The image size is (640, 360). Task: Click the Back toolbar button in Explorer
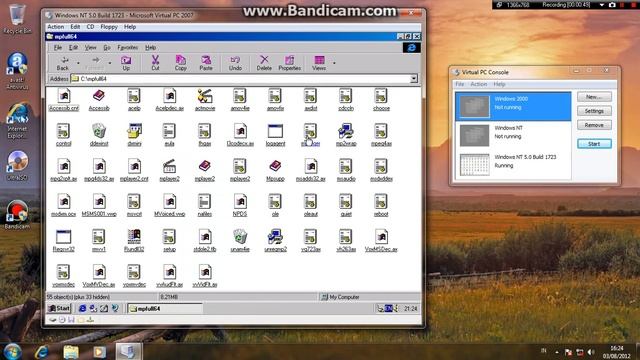click(62, 63)
